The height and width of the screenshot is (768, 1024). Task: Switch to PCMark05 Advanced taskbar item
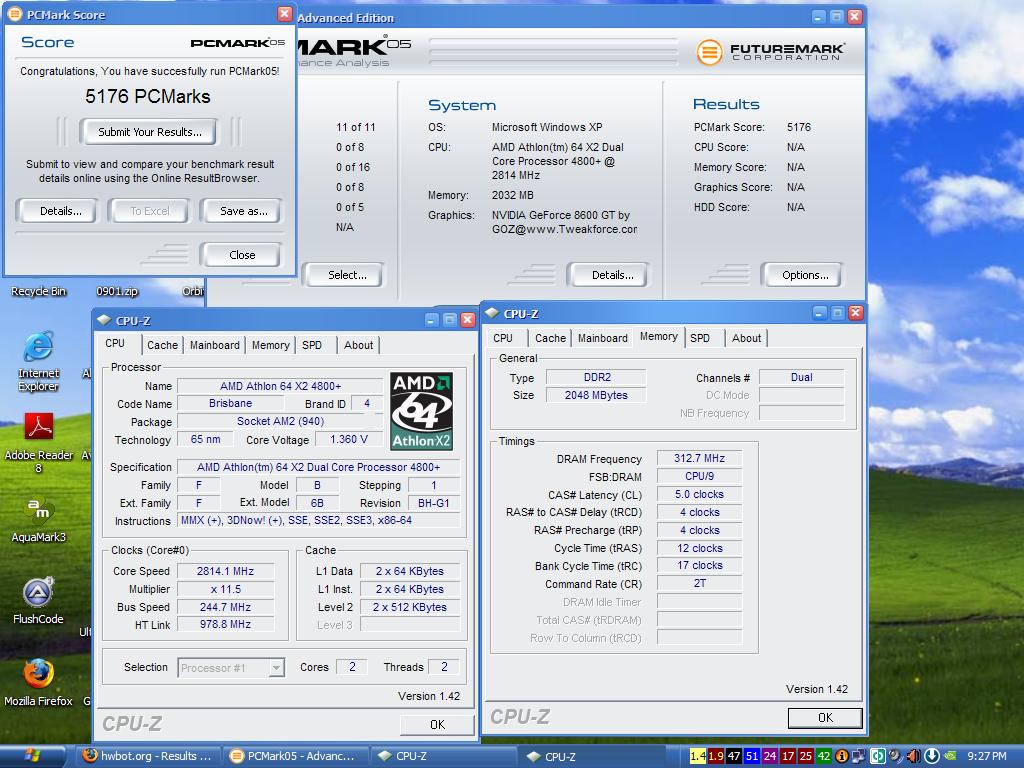click(295, 756)
